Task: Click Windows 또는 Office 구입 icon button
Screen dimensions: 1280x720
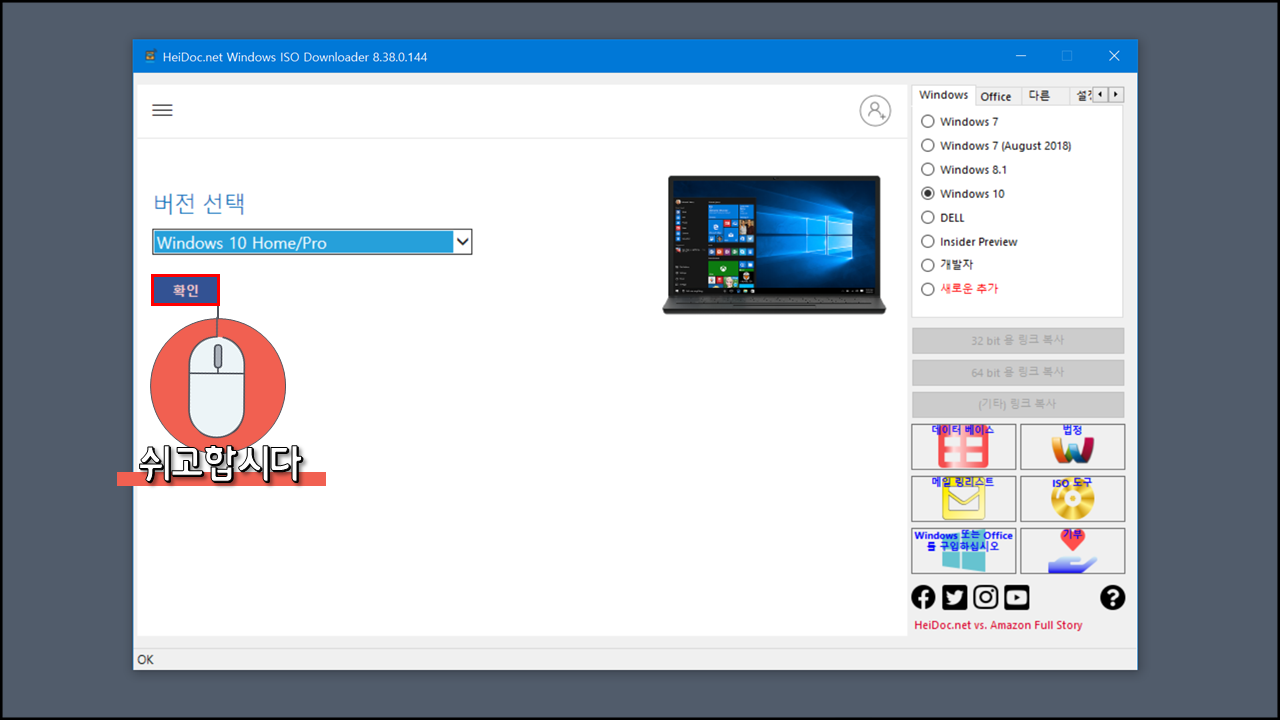Action: tap(964, 551)
